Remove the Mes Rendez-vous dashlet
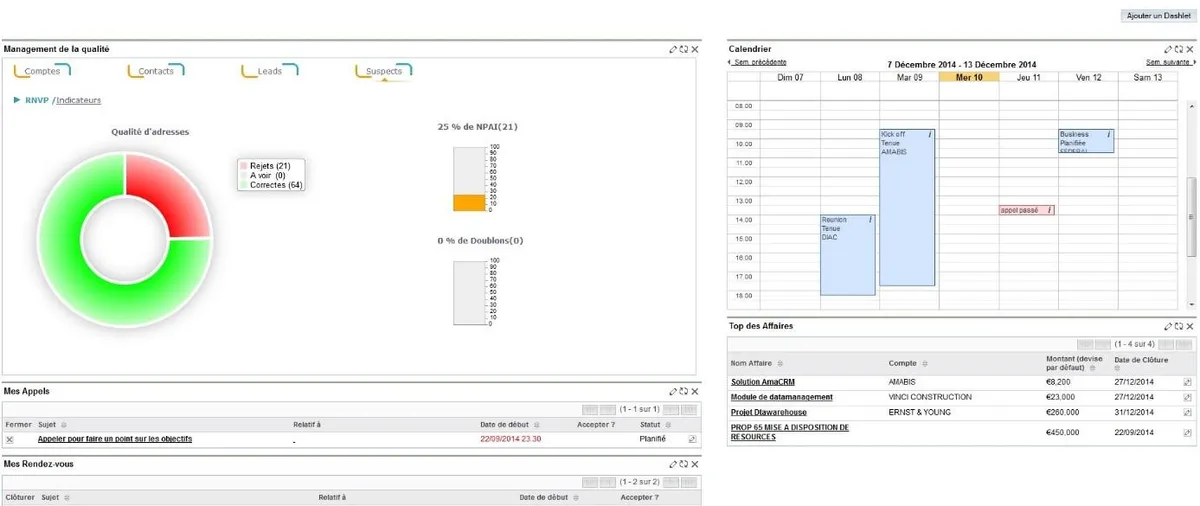 (x=695, y=464)
